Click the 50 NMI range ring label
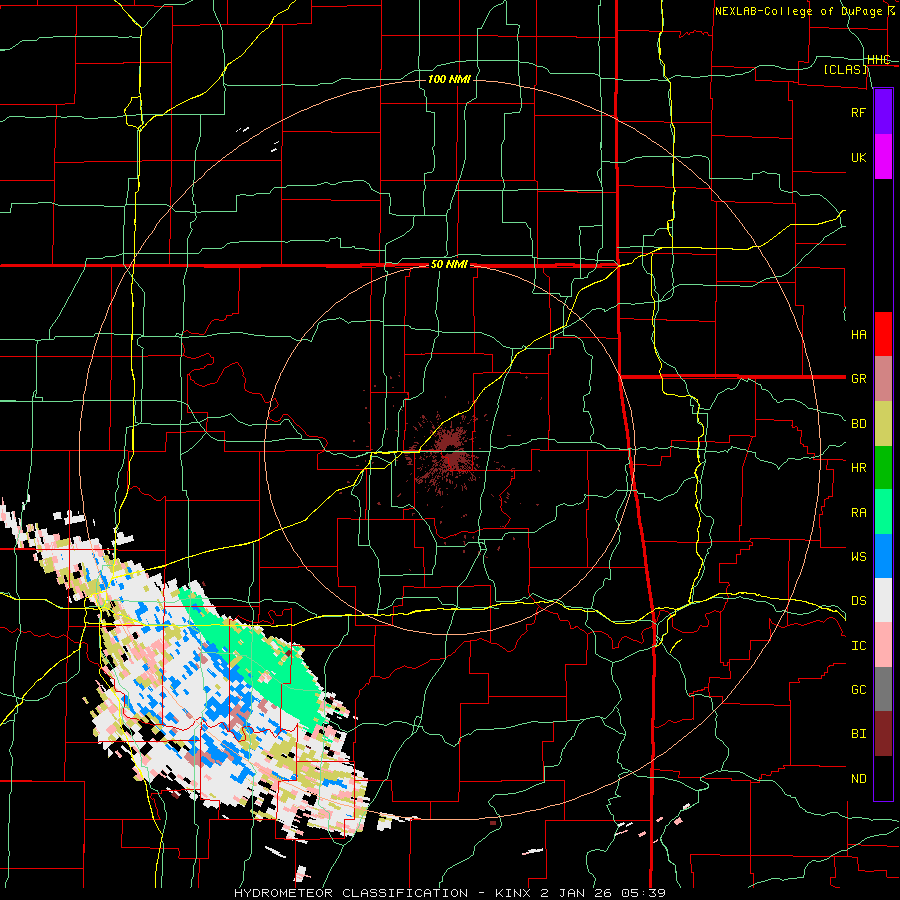 click(449, 265)
